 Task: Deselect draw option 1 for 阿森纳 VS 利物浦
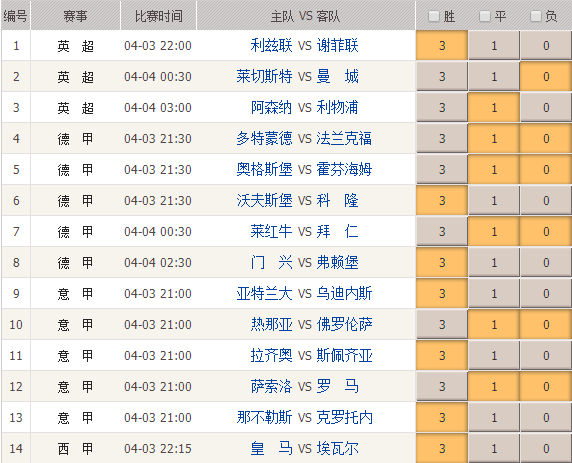click(494, 108)
